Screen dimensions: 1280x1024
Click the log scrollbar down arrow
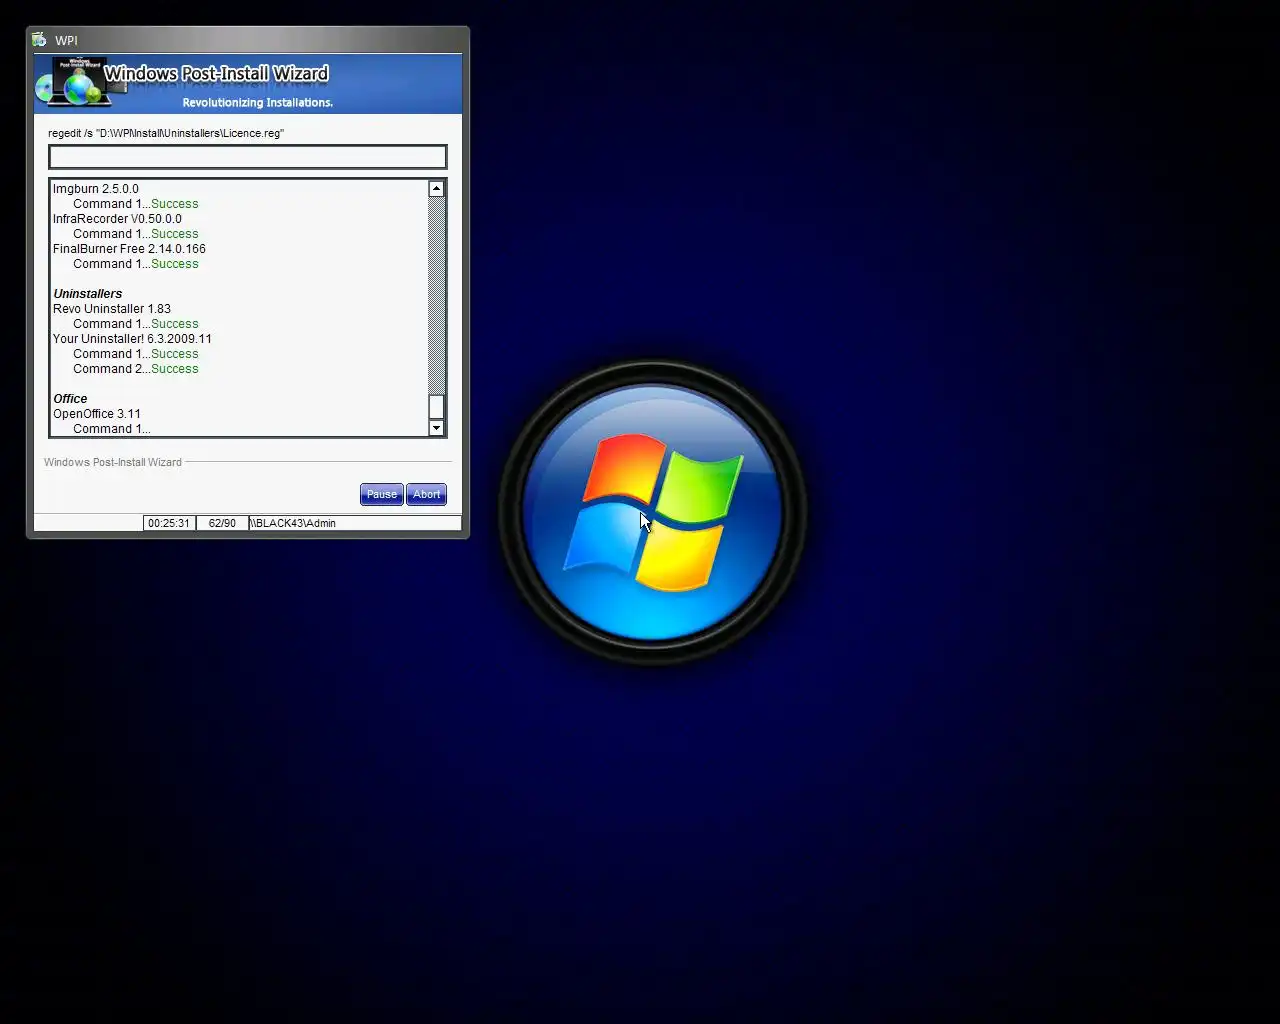coord(436,428)
